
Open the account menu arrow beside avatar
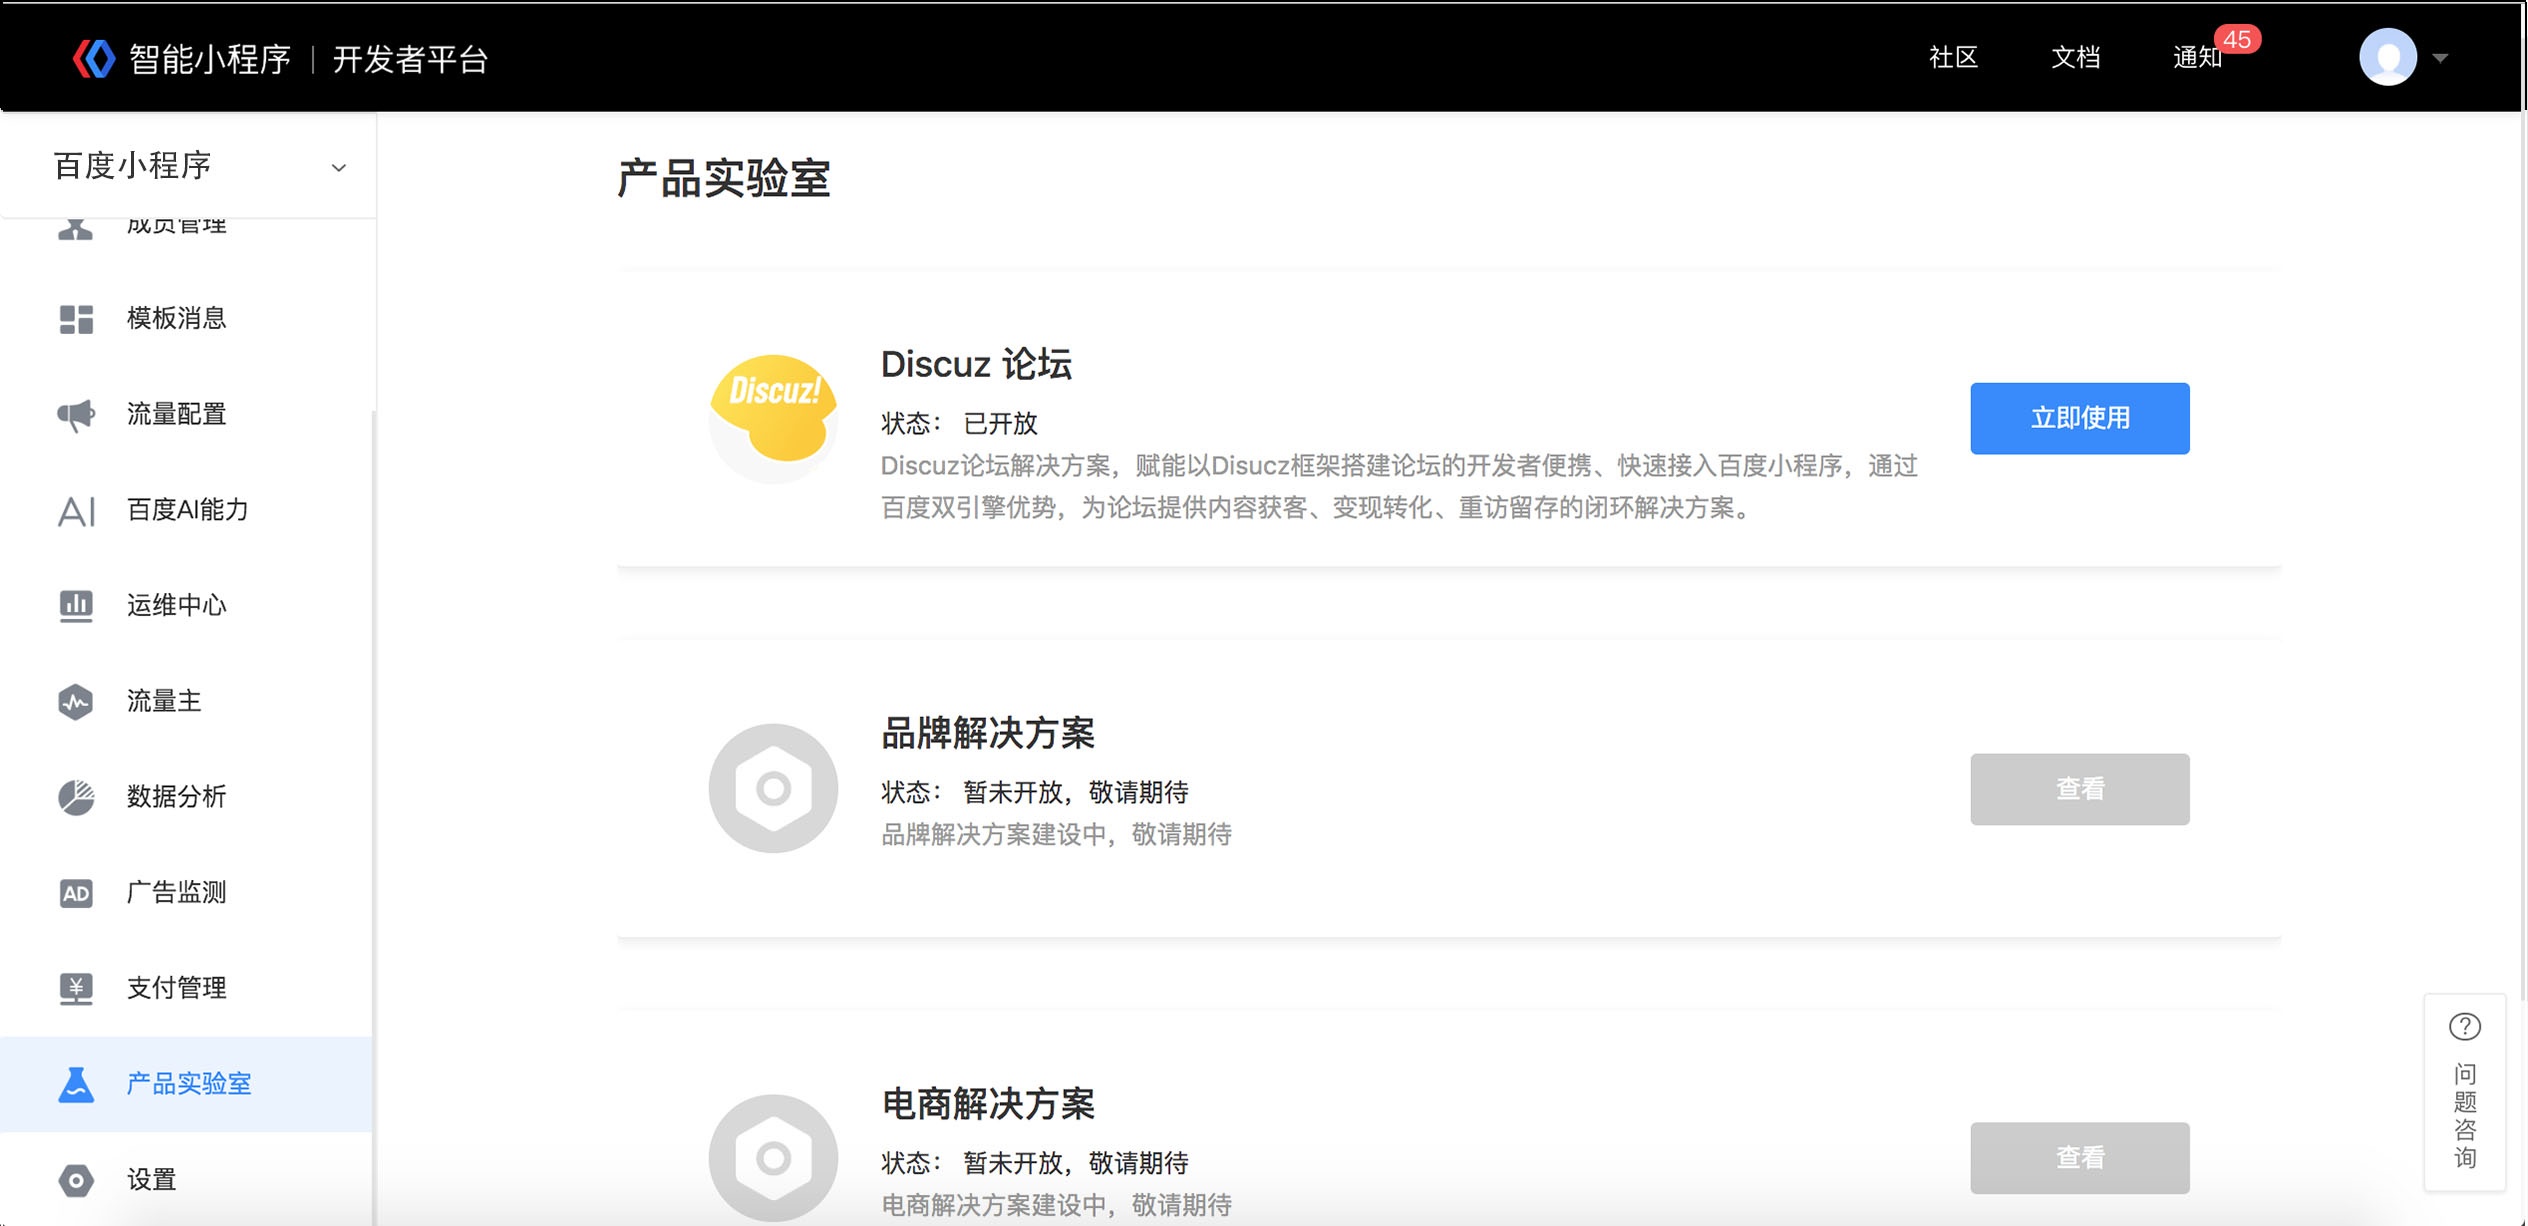(x=2440, y=58)
